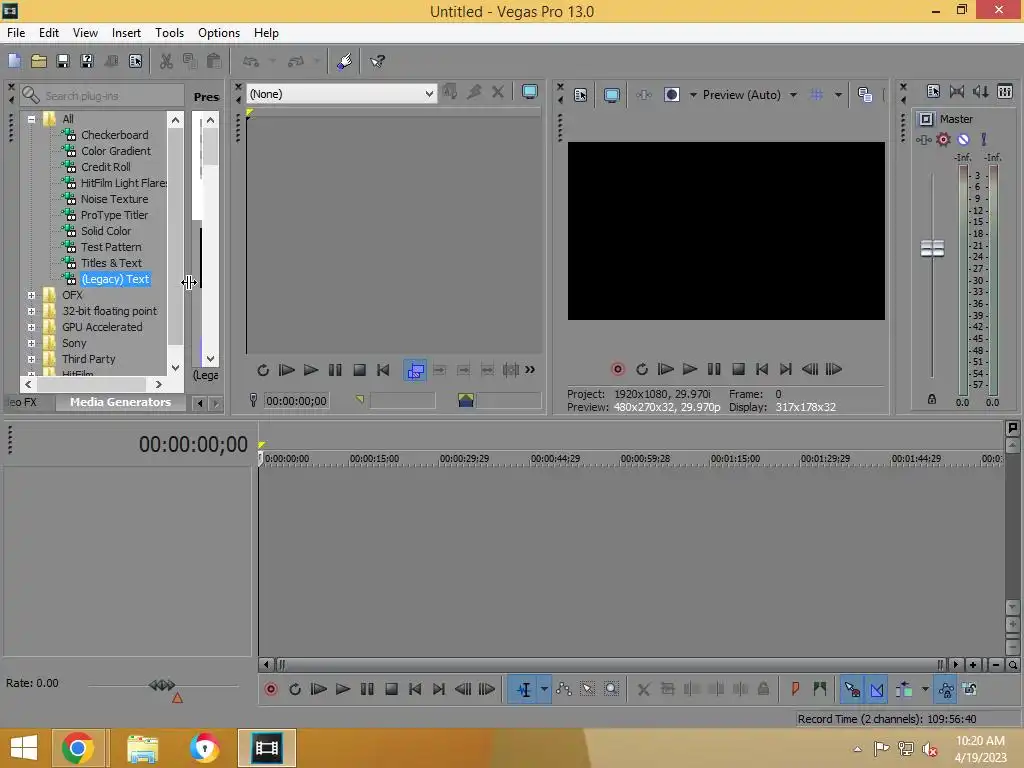Open Normal Edit tool dropdown arrow
Screen dimensions: 1024x768
tap(544, 689)
